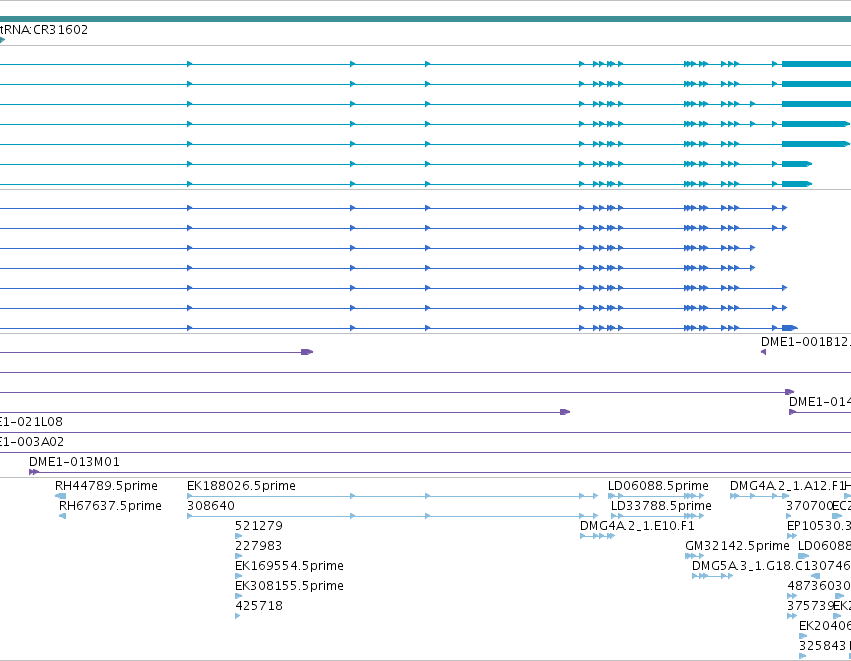This screenshot has width=851, height=661.
Task: Select the tRNA:CR31602 label
Action: click(44, 29)
